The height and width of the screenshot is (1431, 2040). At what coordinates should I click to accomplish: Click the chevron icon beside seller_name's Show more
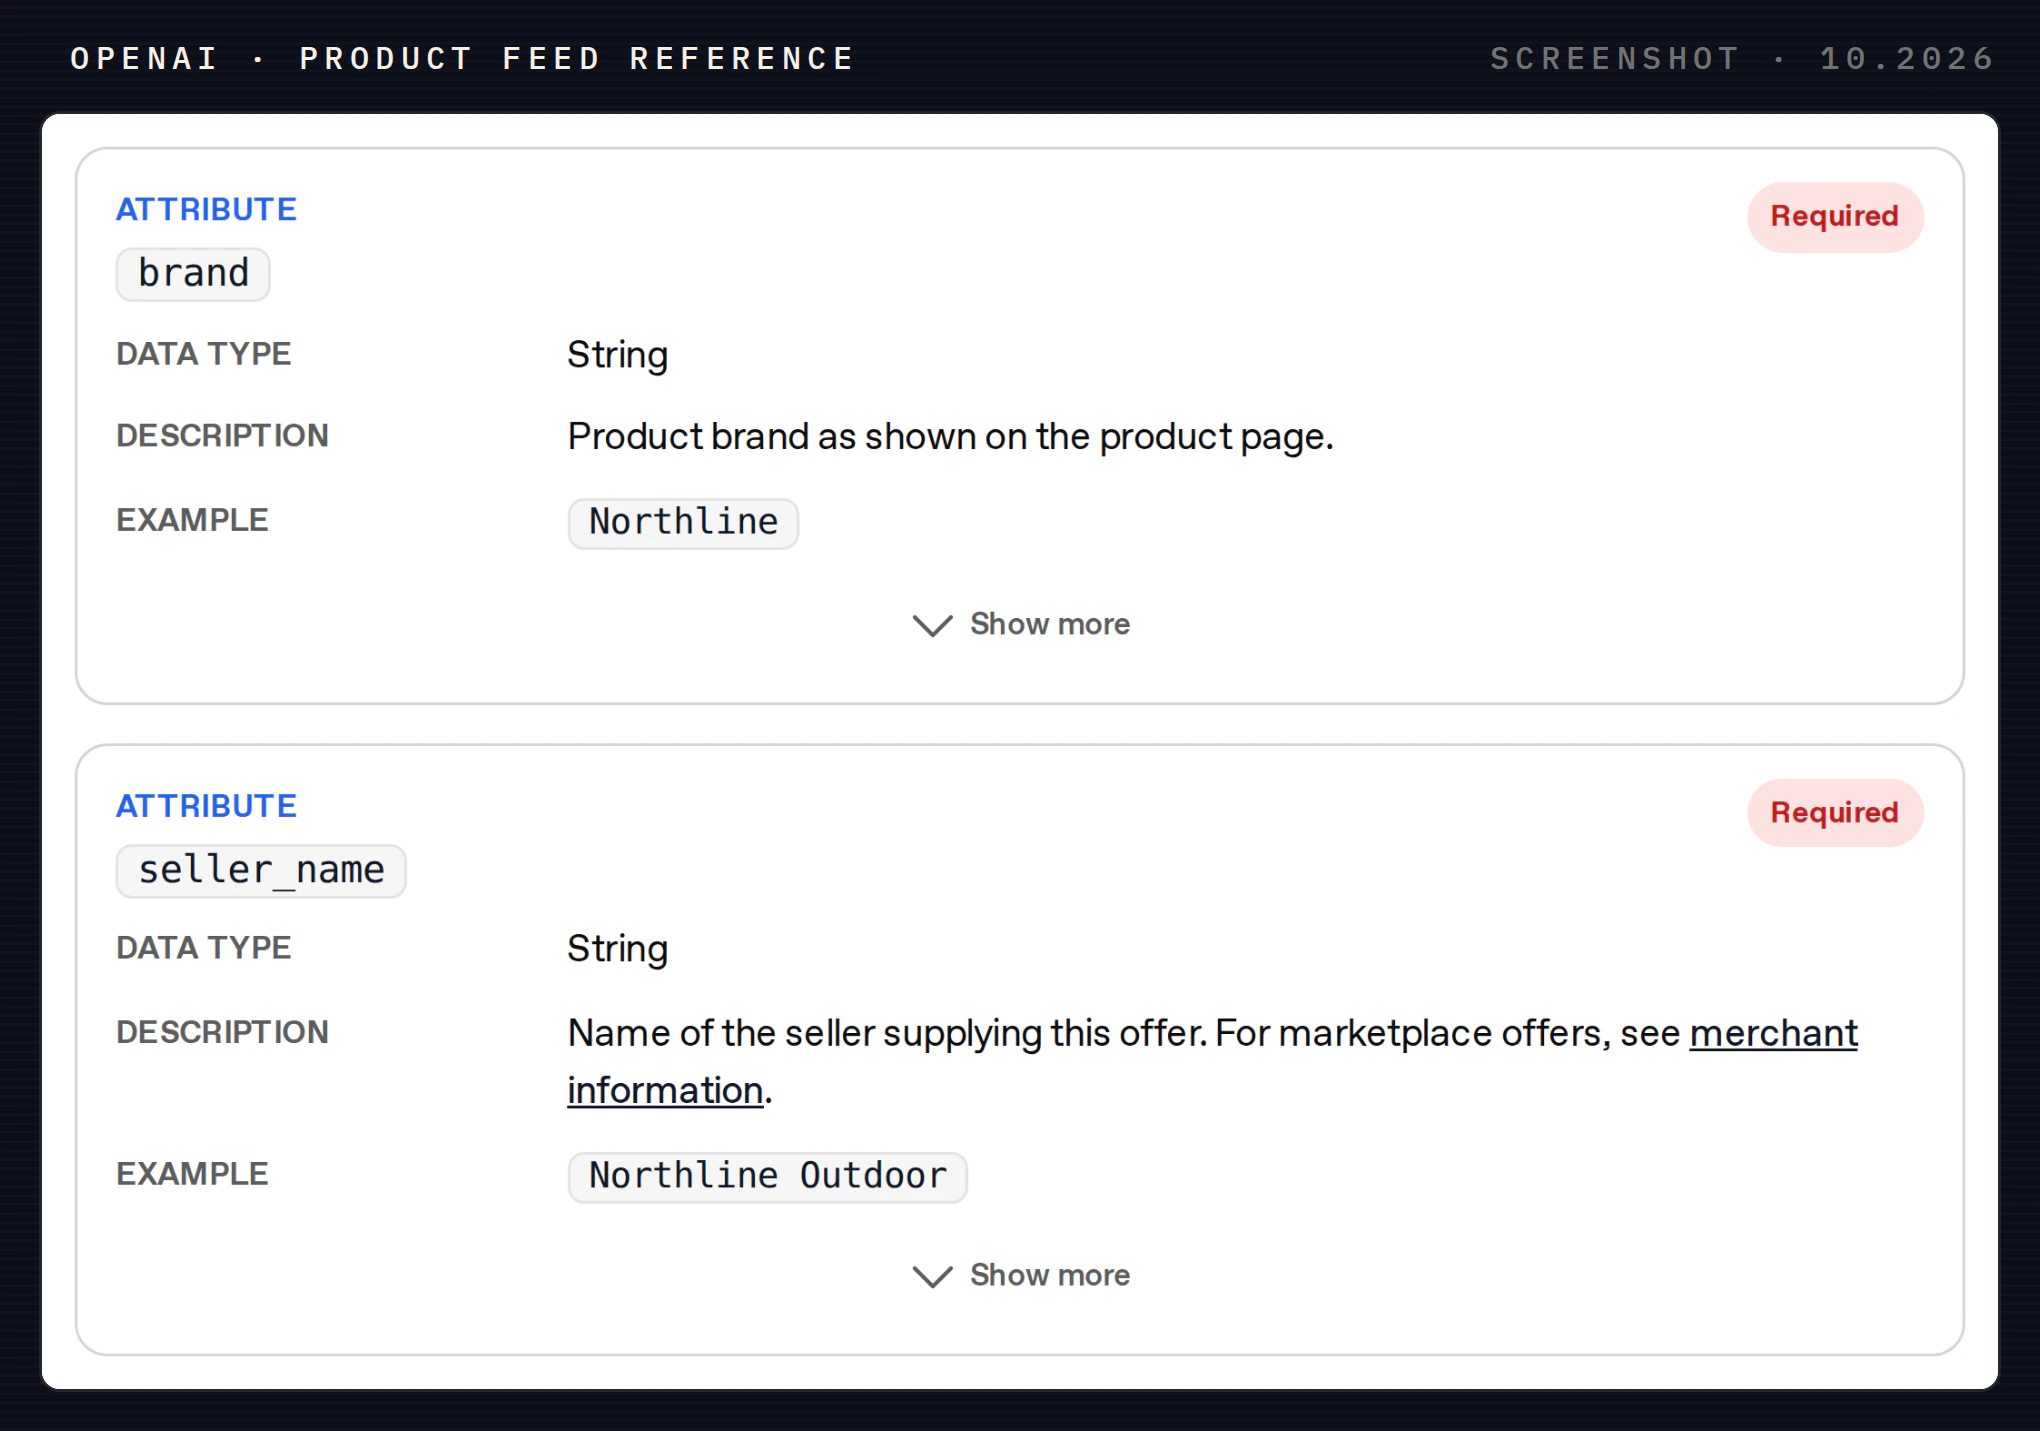tap(932, 1277)
